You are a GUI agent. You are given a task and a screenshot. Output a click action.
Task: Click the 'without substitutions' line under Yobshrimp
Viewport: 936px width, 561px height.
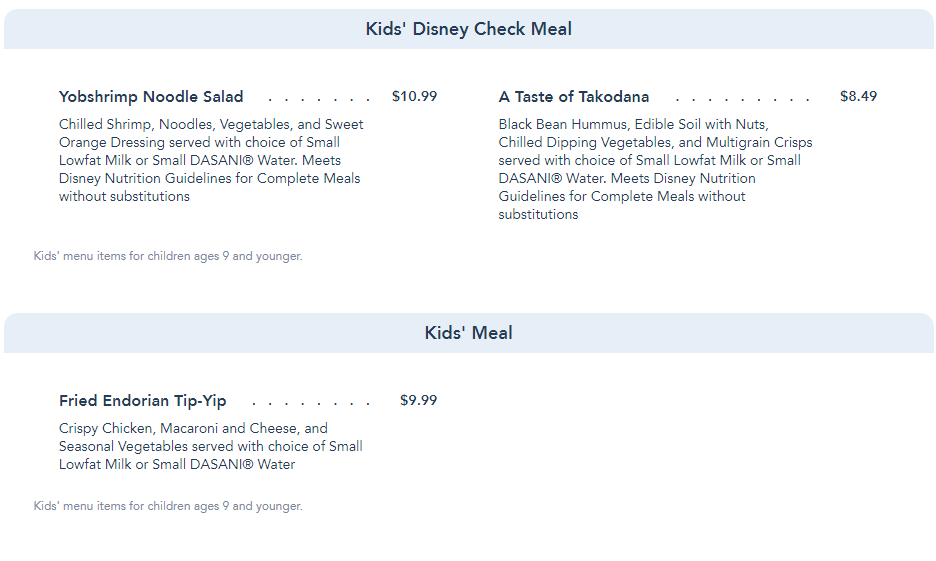point(124,196)
